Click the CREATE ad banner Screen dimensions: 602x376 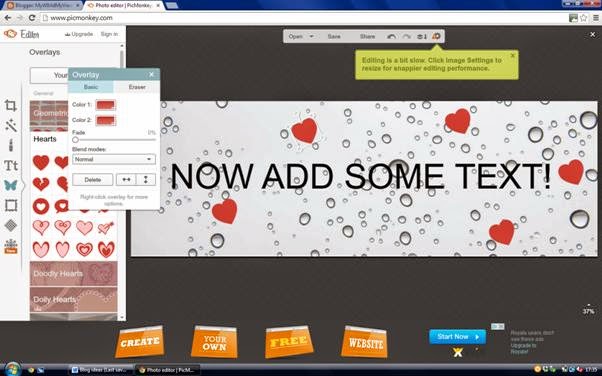(x=140, y=342)
